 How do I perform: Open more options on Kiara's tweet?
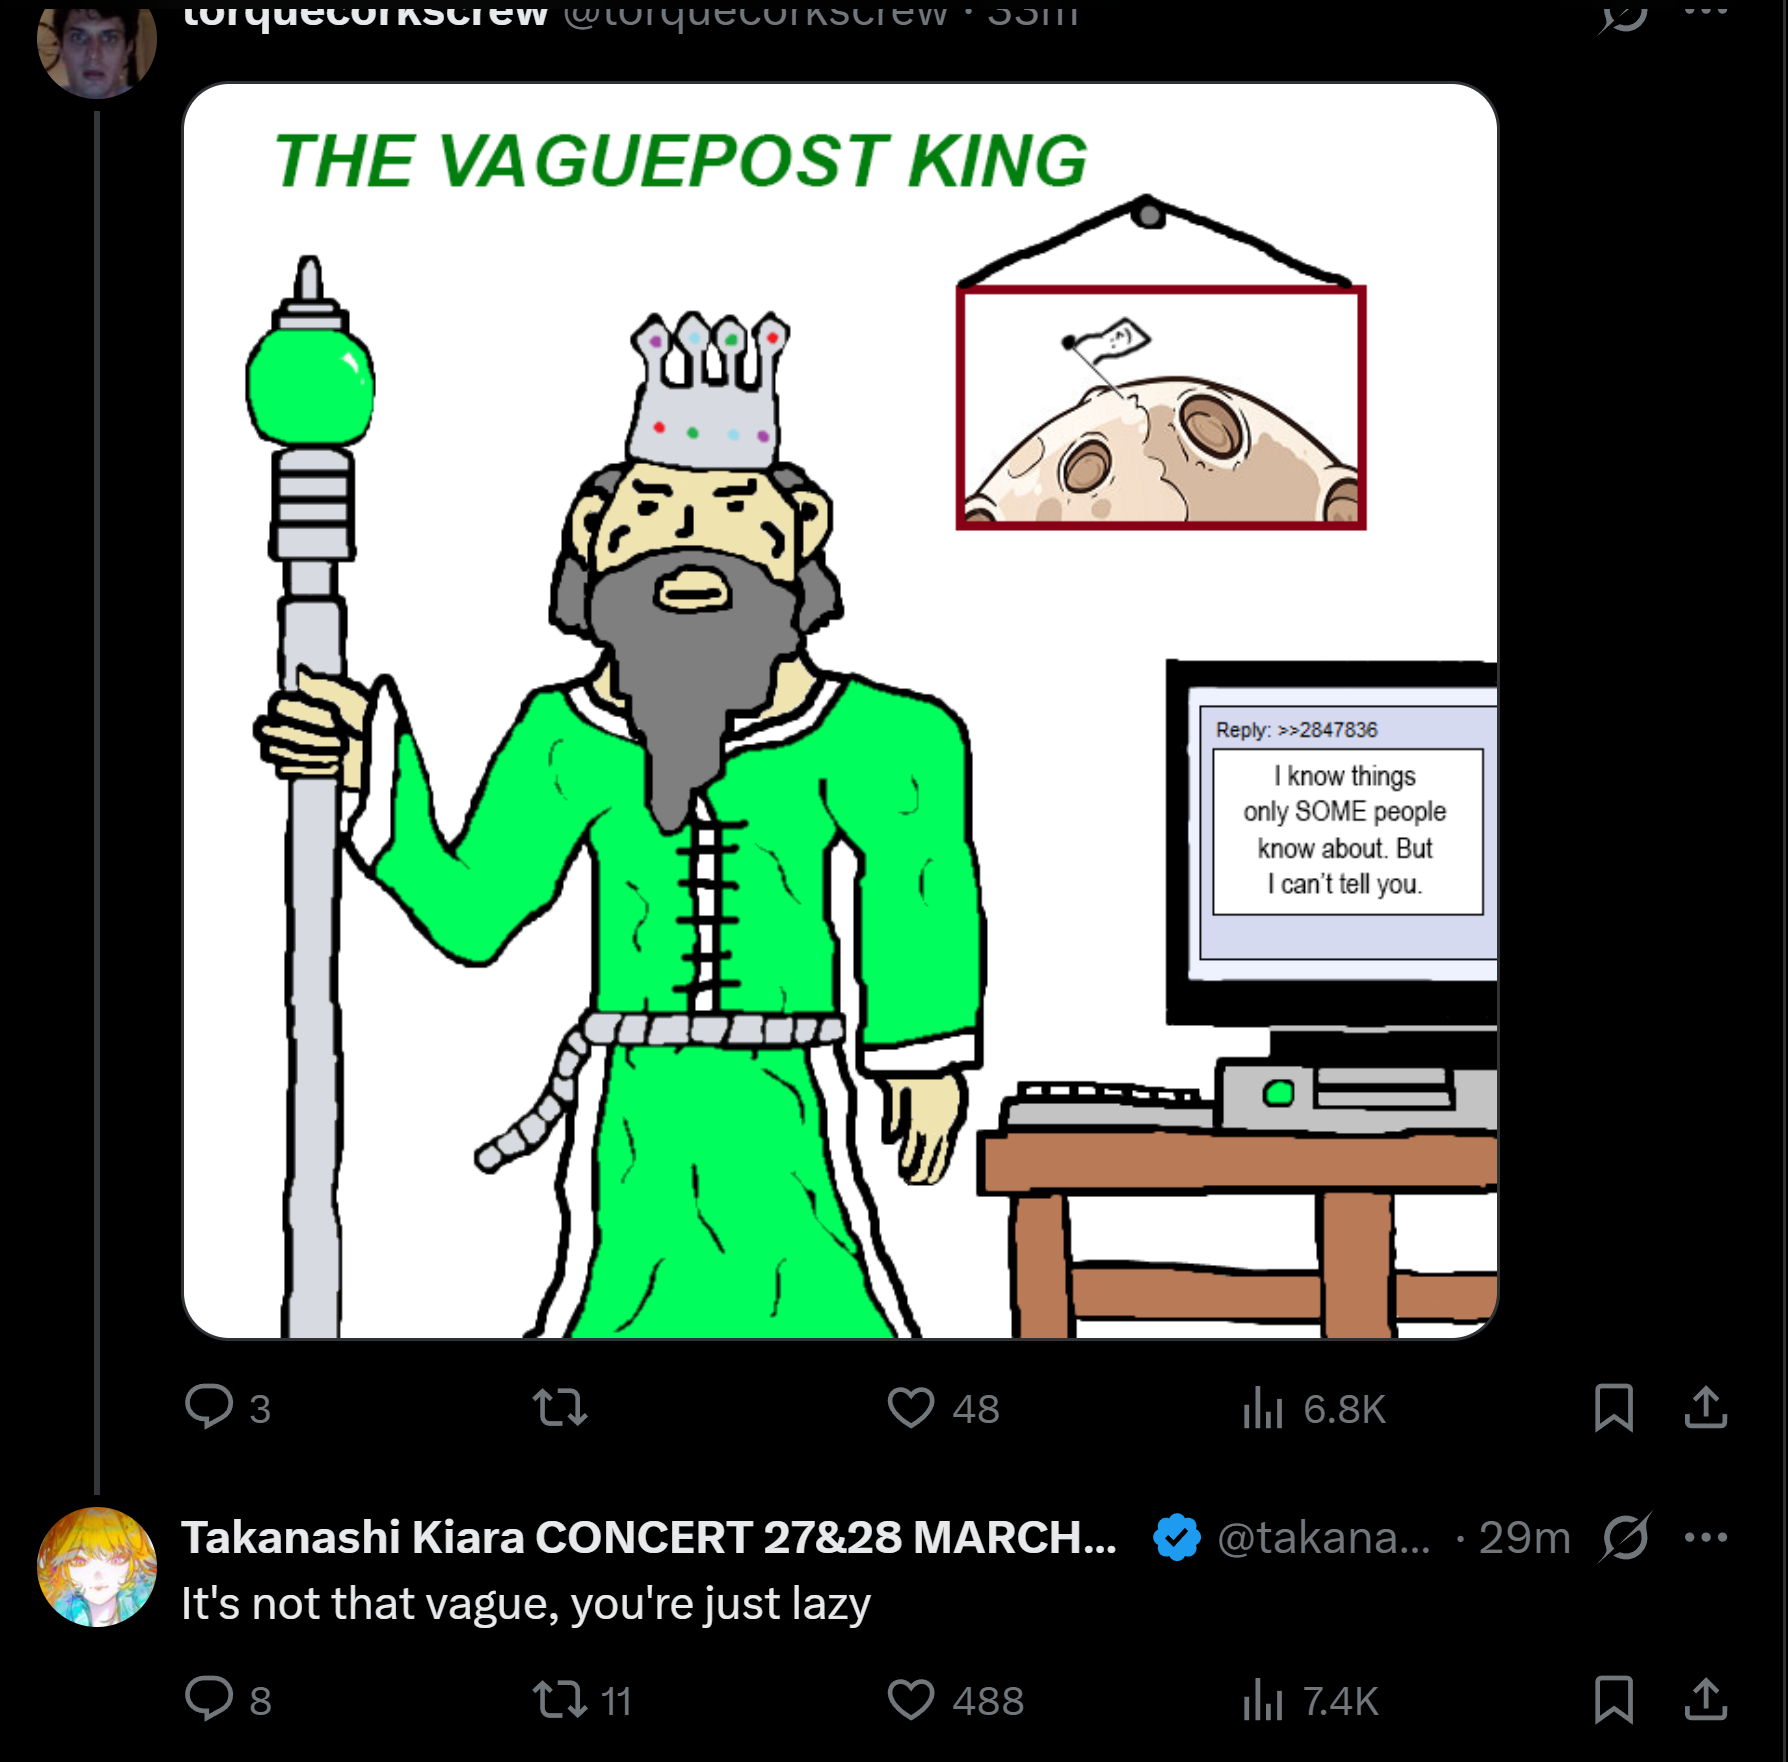[1706, 1538]
